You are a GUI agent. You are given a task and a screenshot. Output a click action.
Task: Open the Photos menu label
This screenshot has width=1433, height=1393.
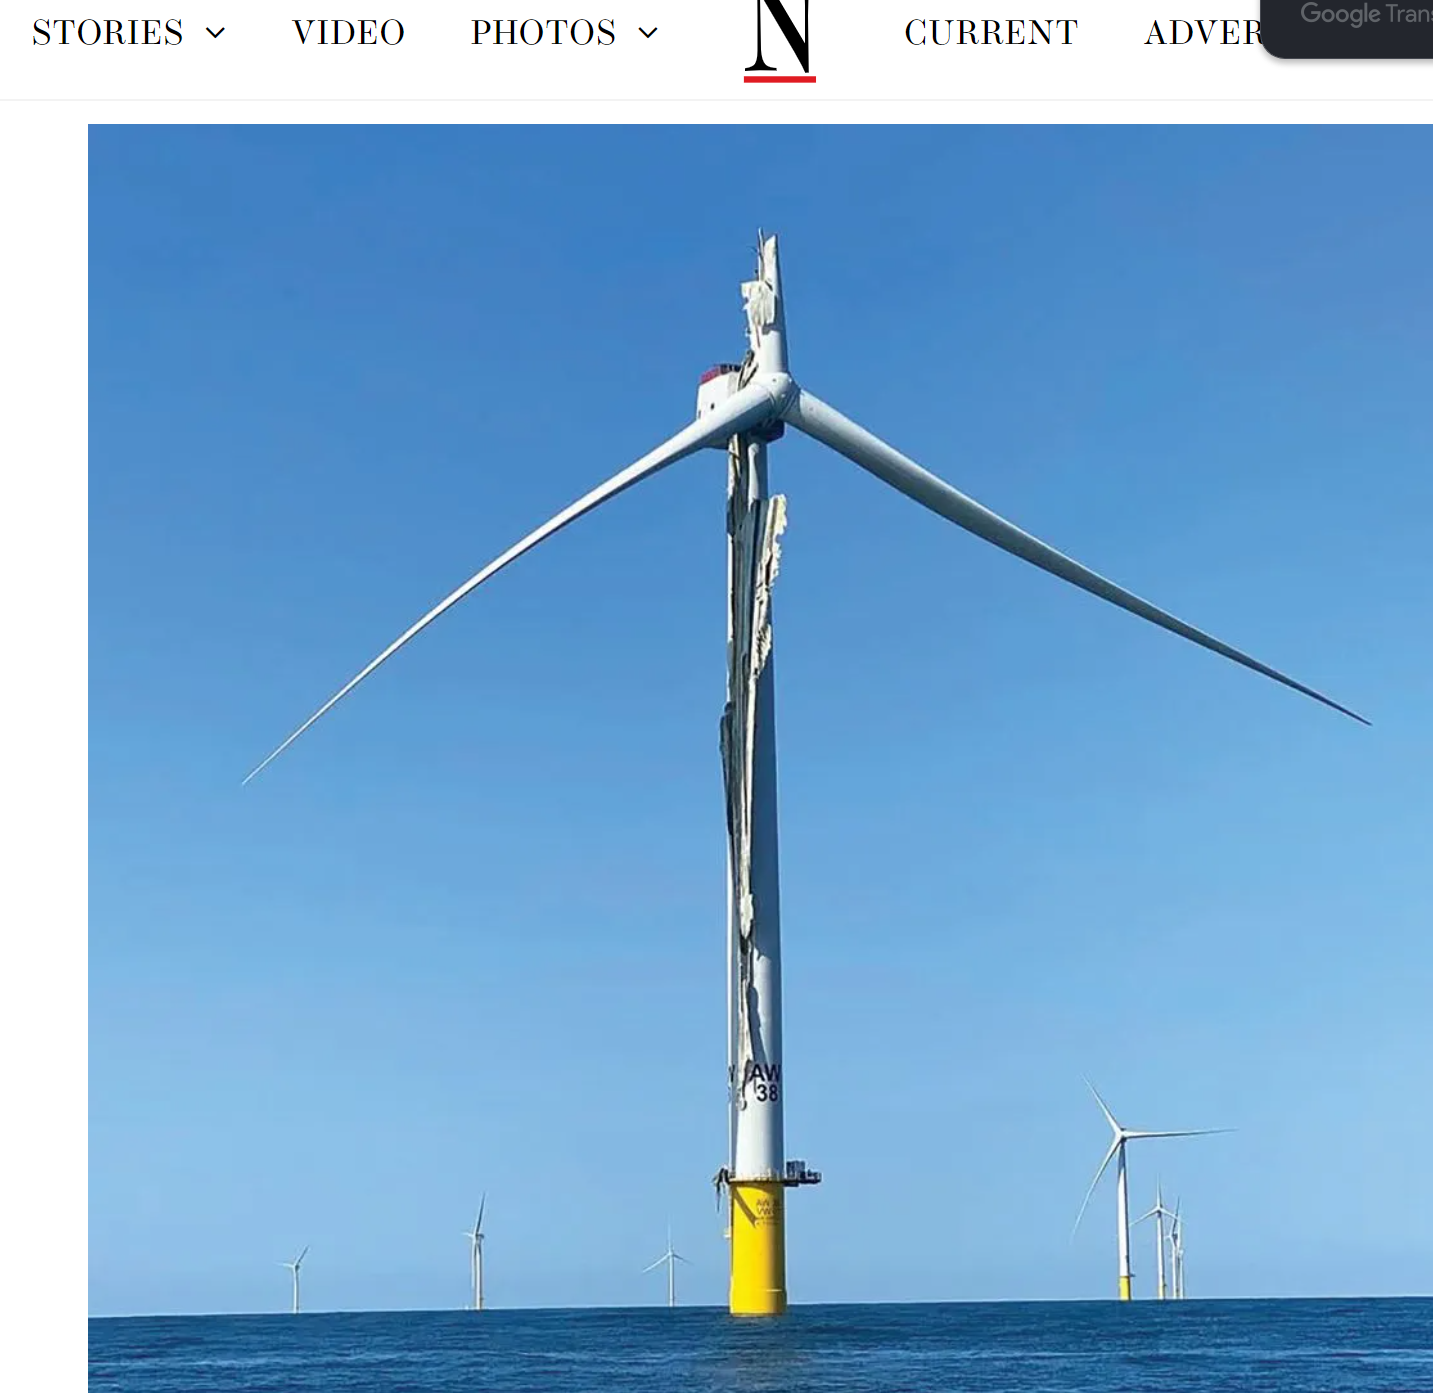coord(543,33)
